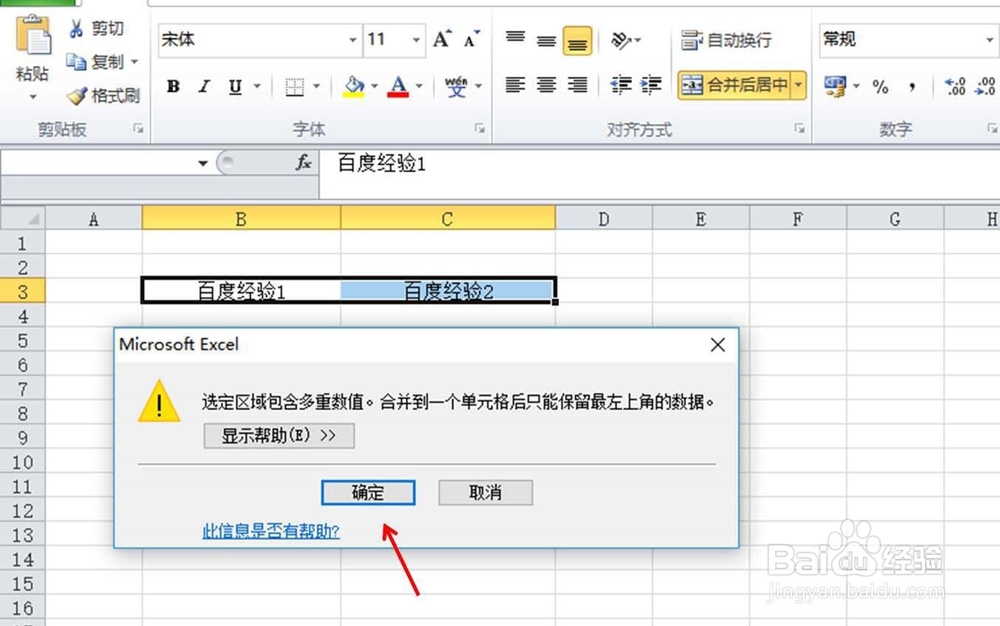Apply Percent Style from the Number group
This screenshot has height=626, width=1000.
[881, 88]
